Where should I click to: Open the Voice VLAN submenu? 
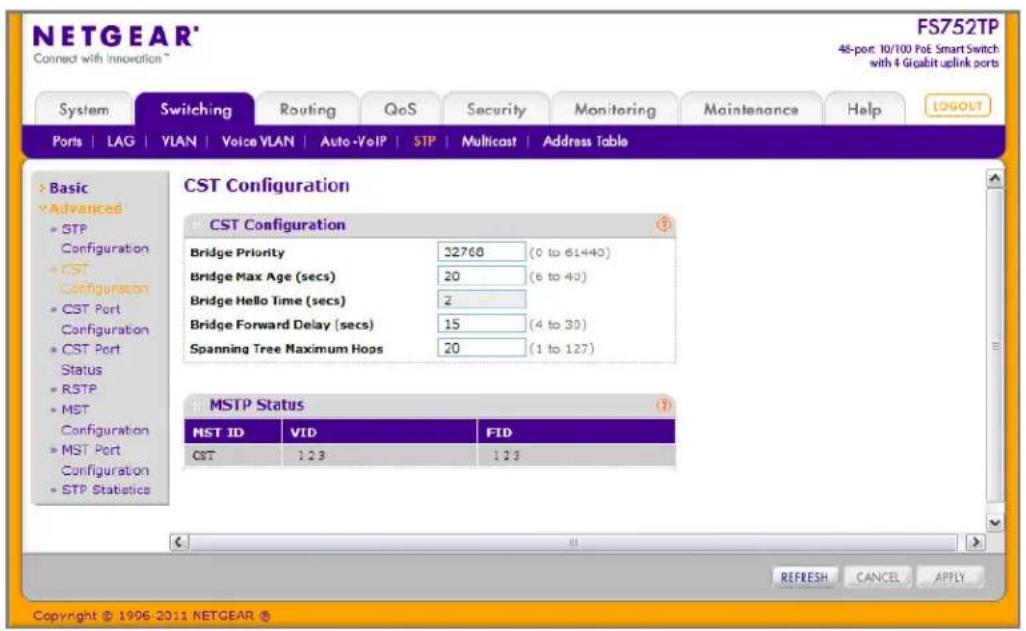pyautogui.click(x=258, y=141)
